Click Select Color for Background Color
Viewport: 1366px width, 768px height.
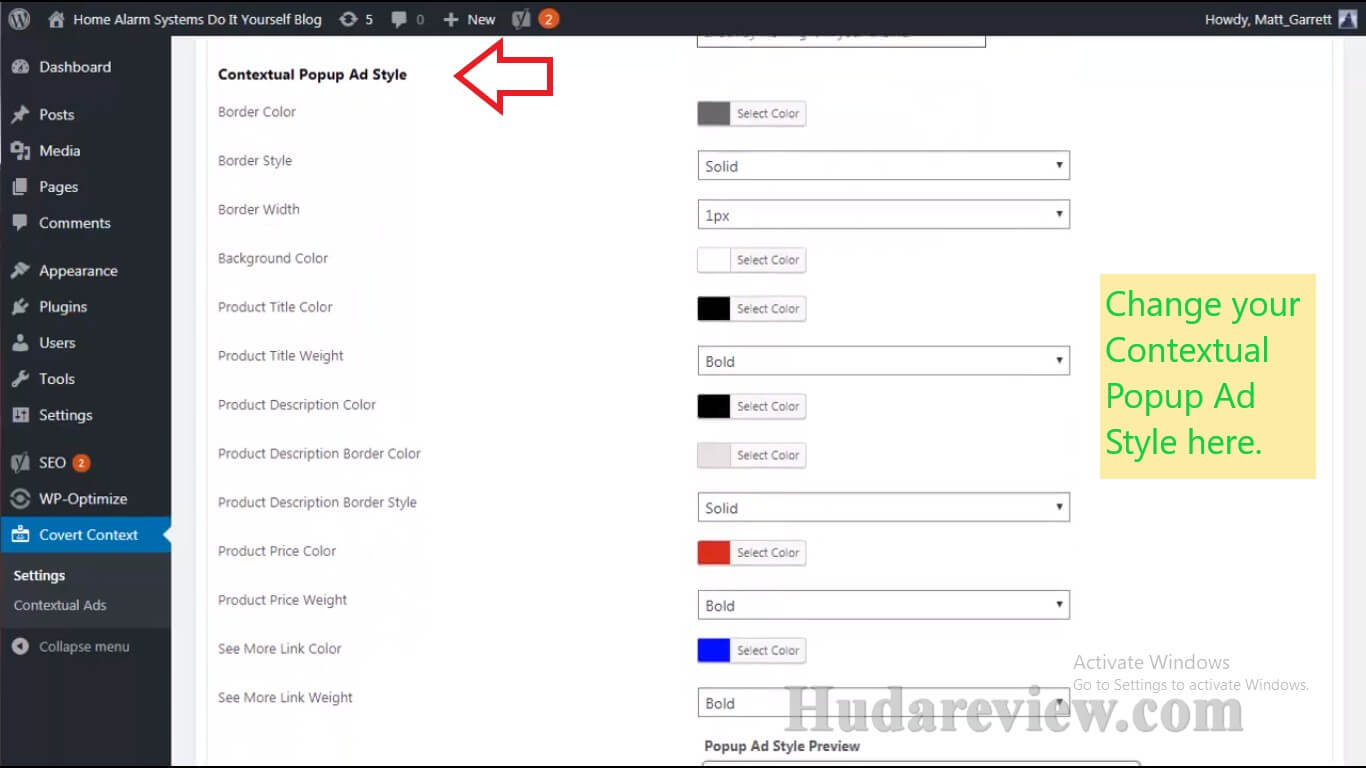click(x=768, y=260)
